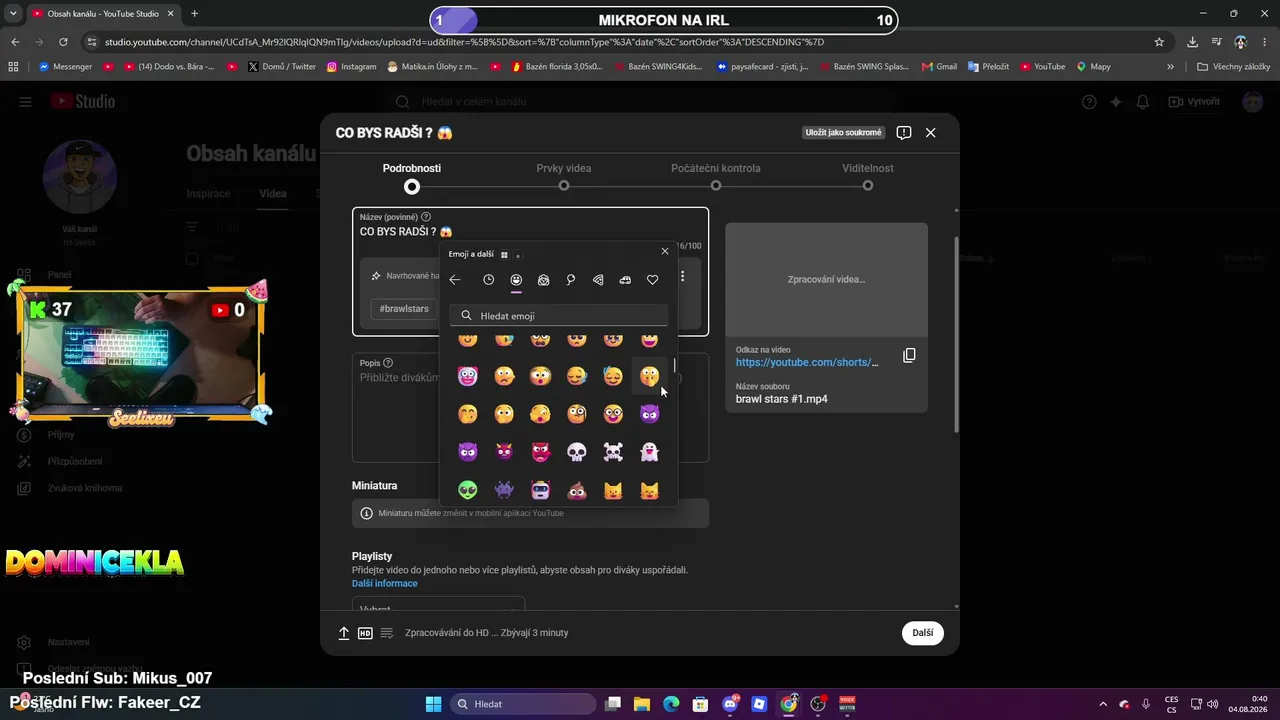Insert the green alien emoji
This screenshot has height=720, width=1280.
tap(467, 490)
